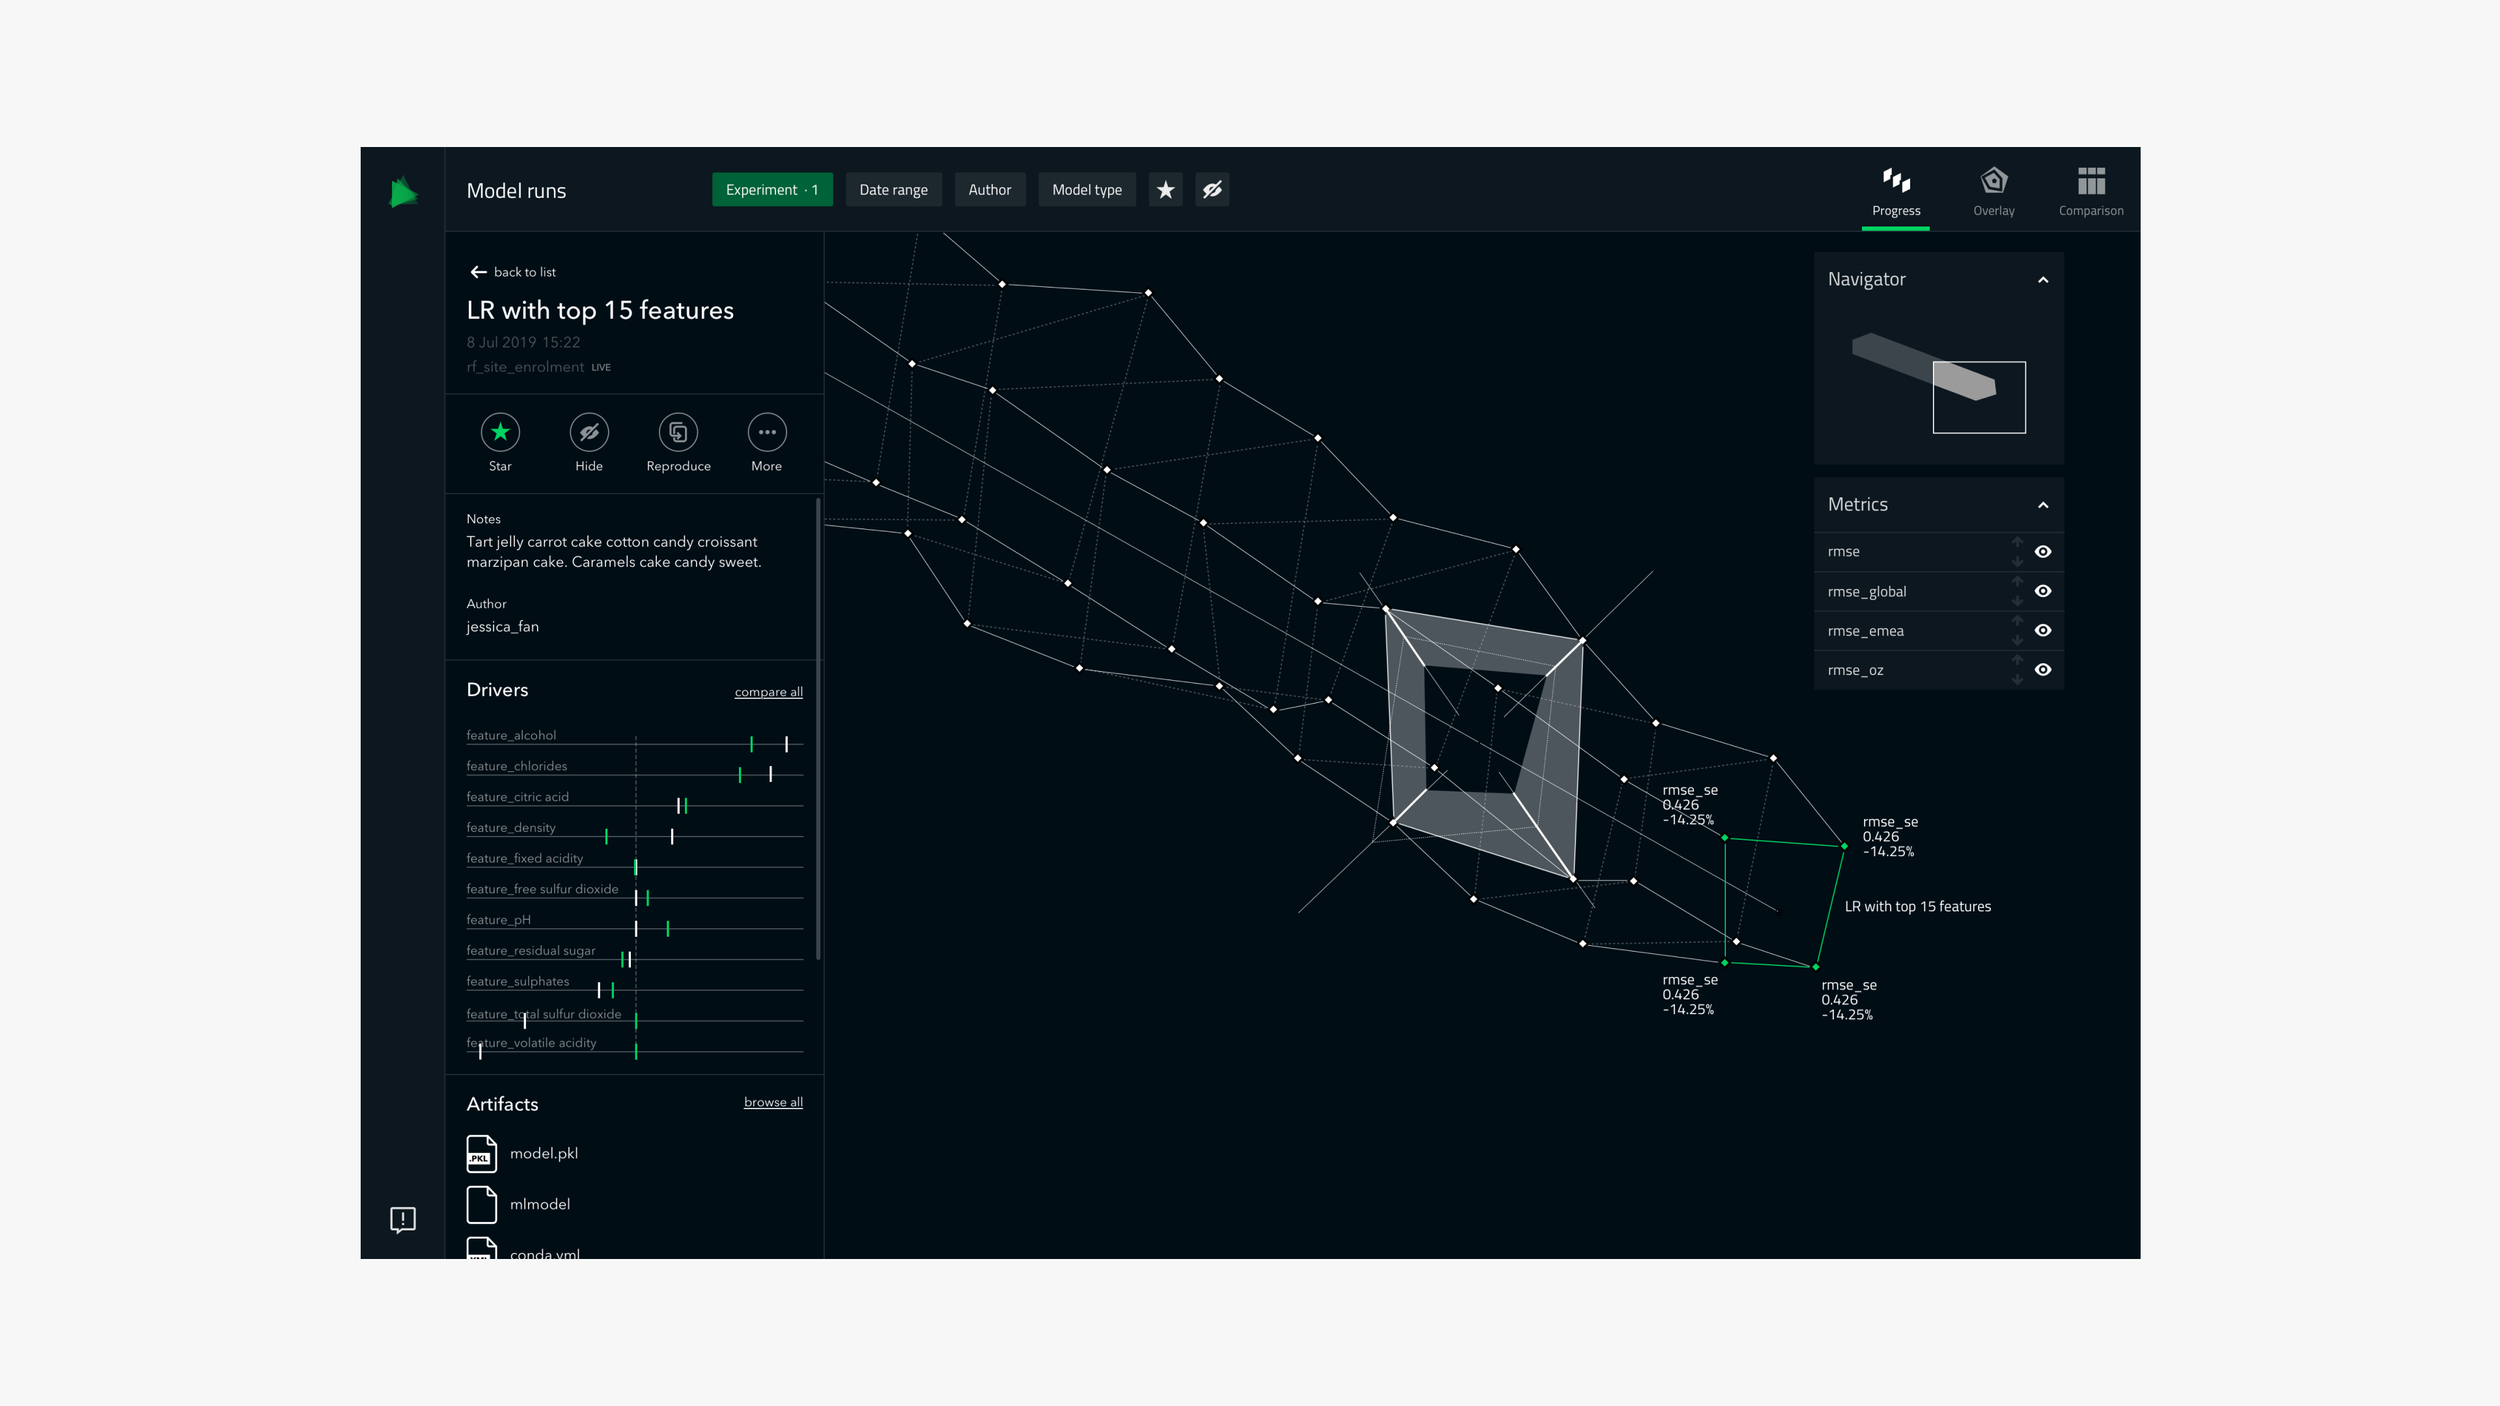This screenshot has height=1406, width=2500.
Task: Switch to the Overlay view
Action: (1993, 191)
